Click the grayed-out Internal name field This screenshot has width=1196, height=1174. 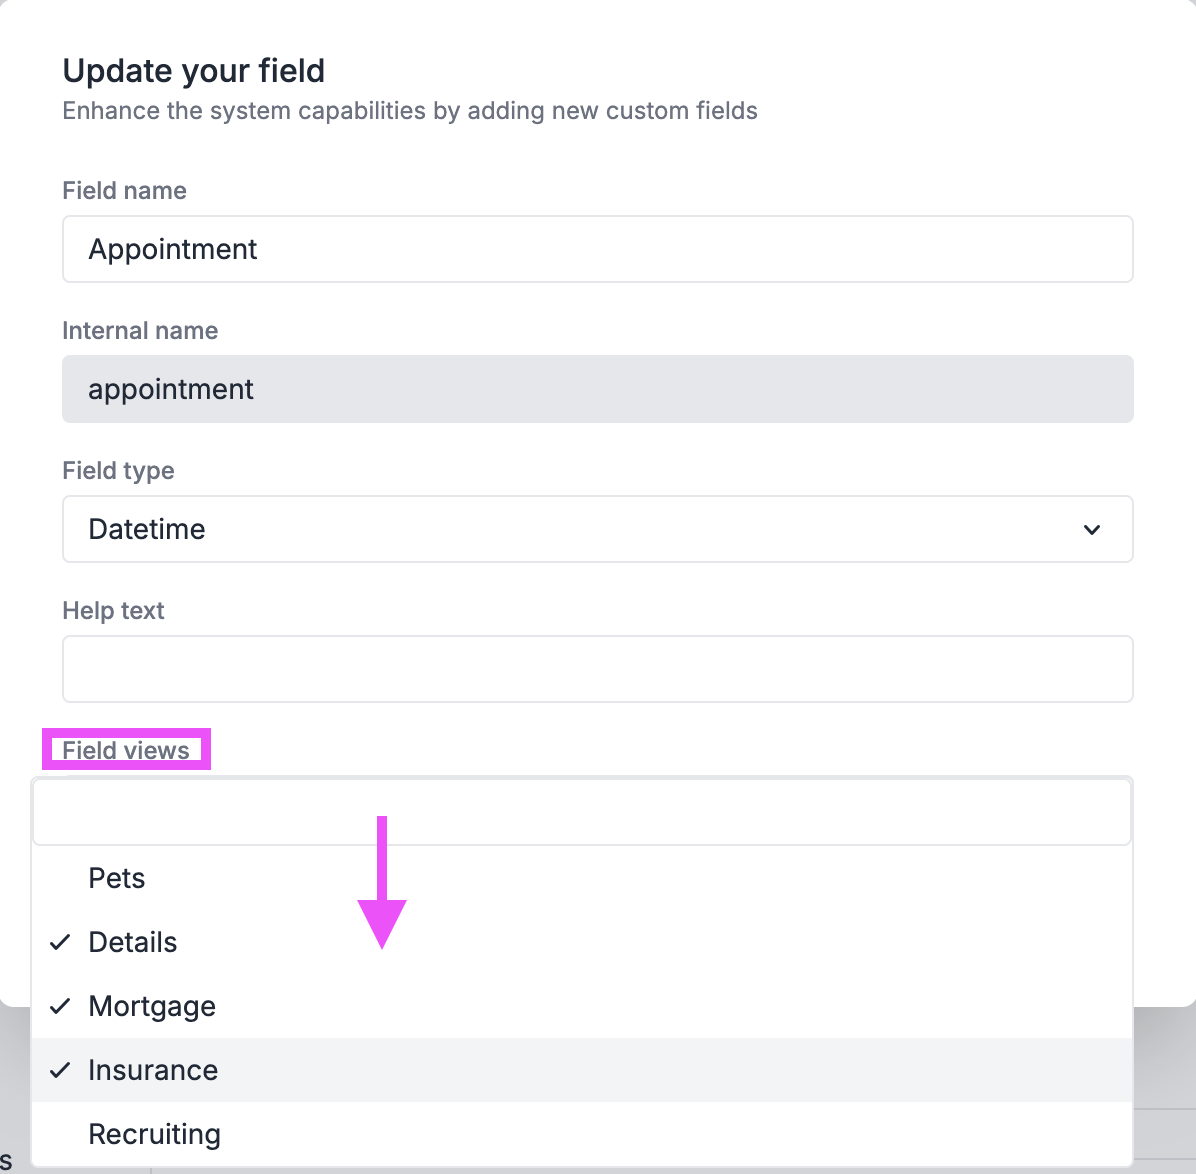tap(597, 389)
